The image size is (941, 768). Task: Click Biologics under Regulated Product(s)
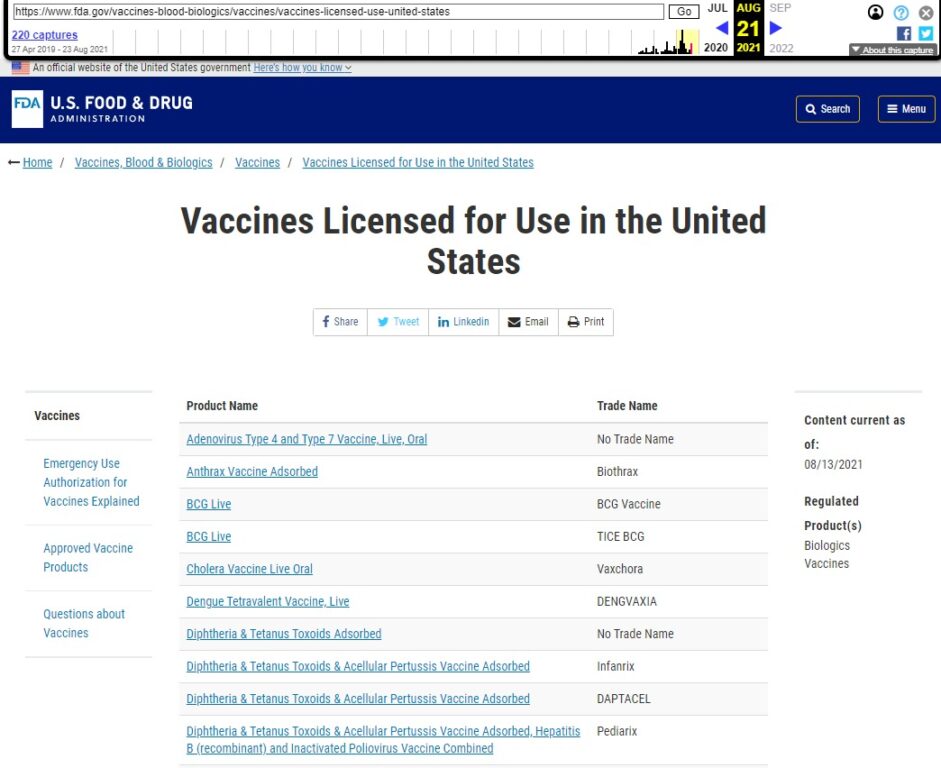tap(827, 545)
